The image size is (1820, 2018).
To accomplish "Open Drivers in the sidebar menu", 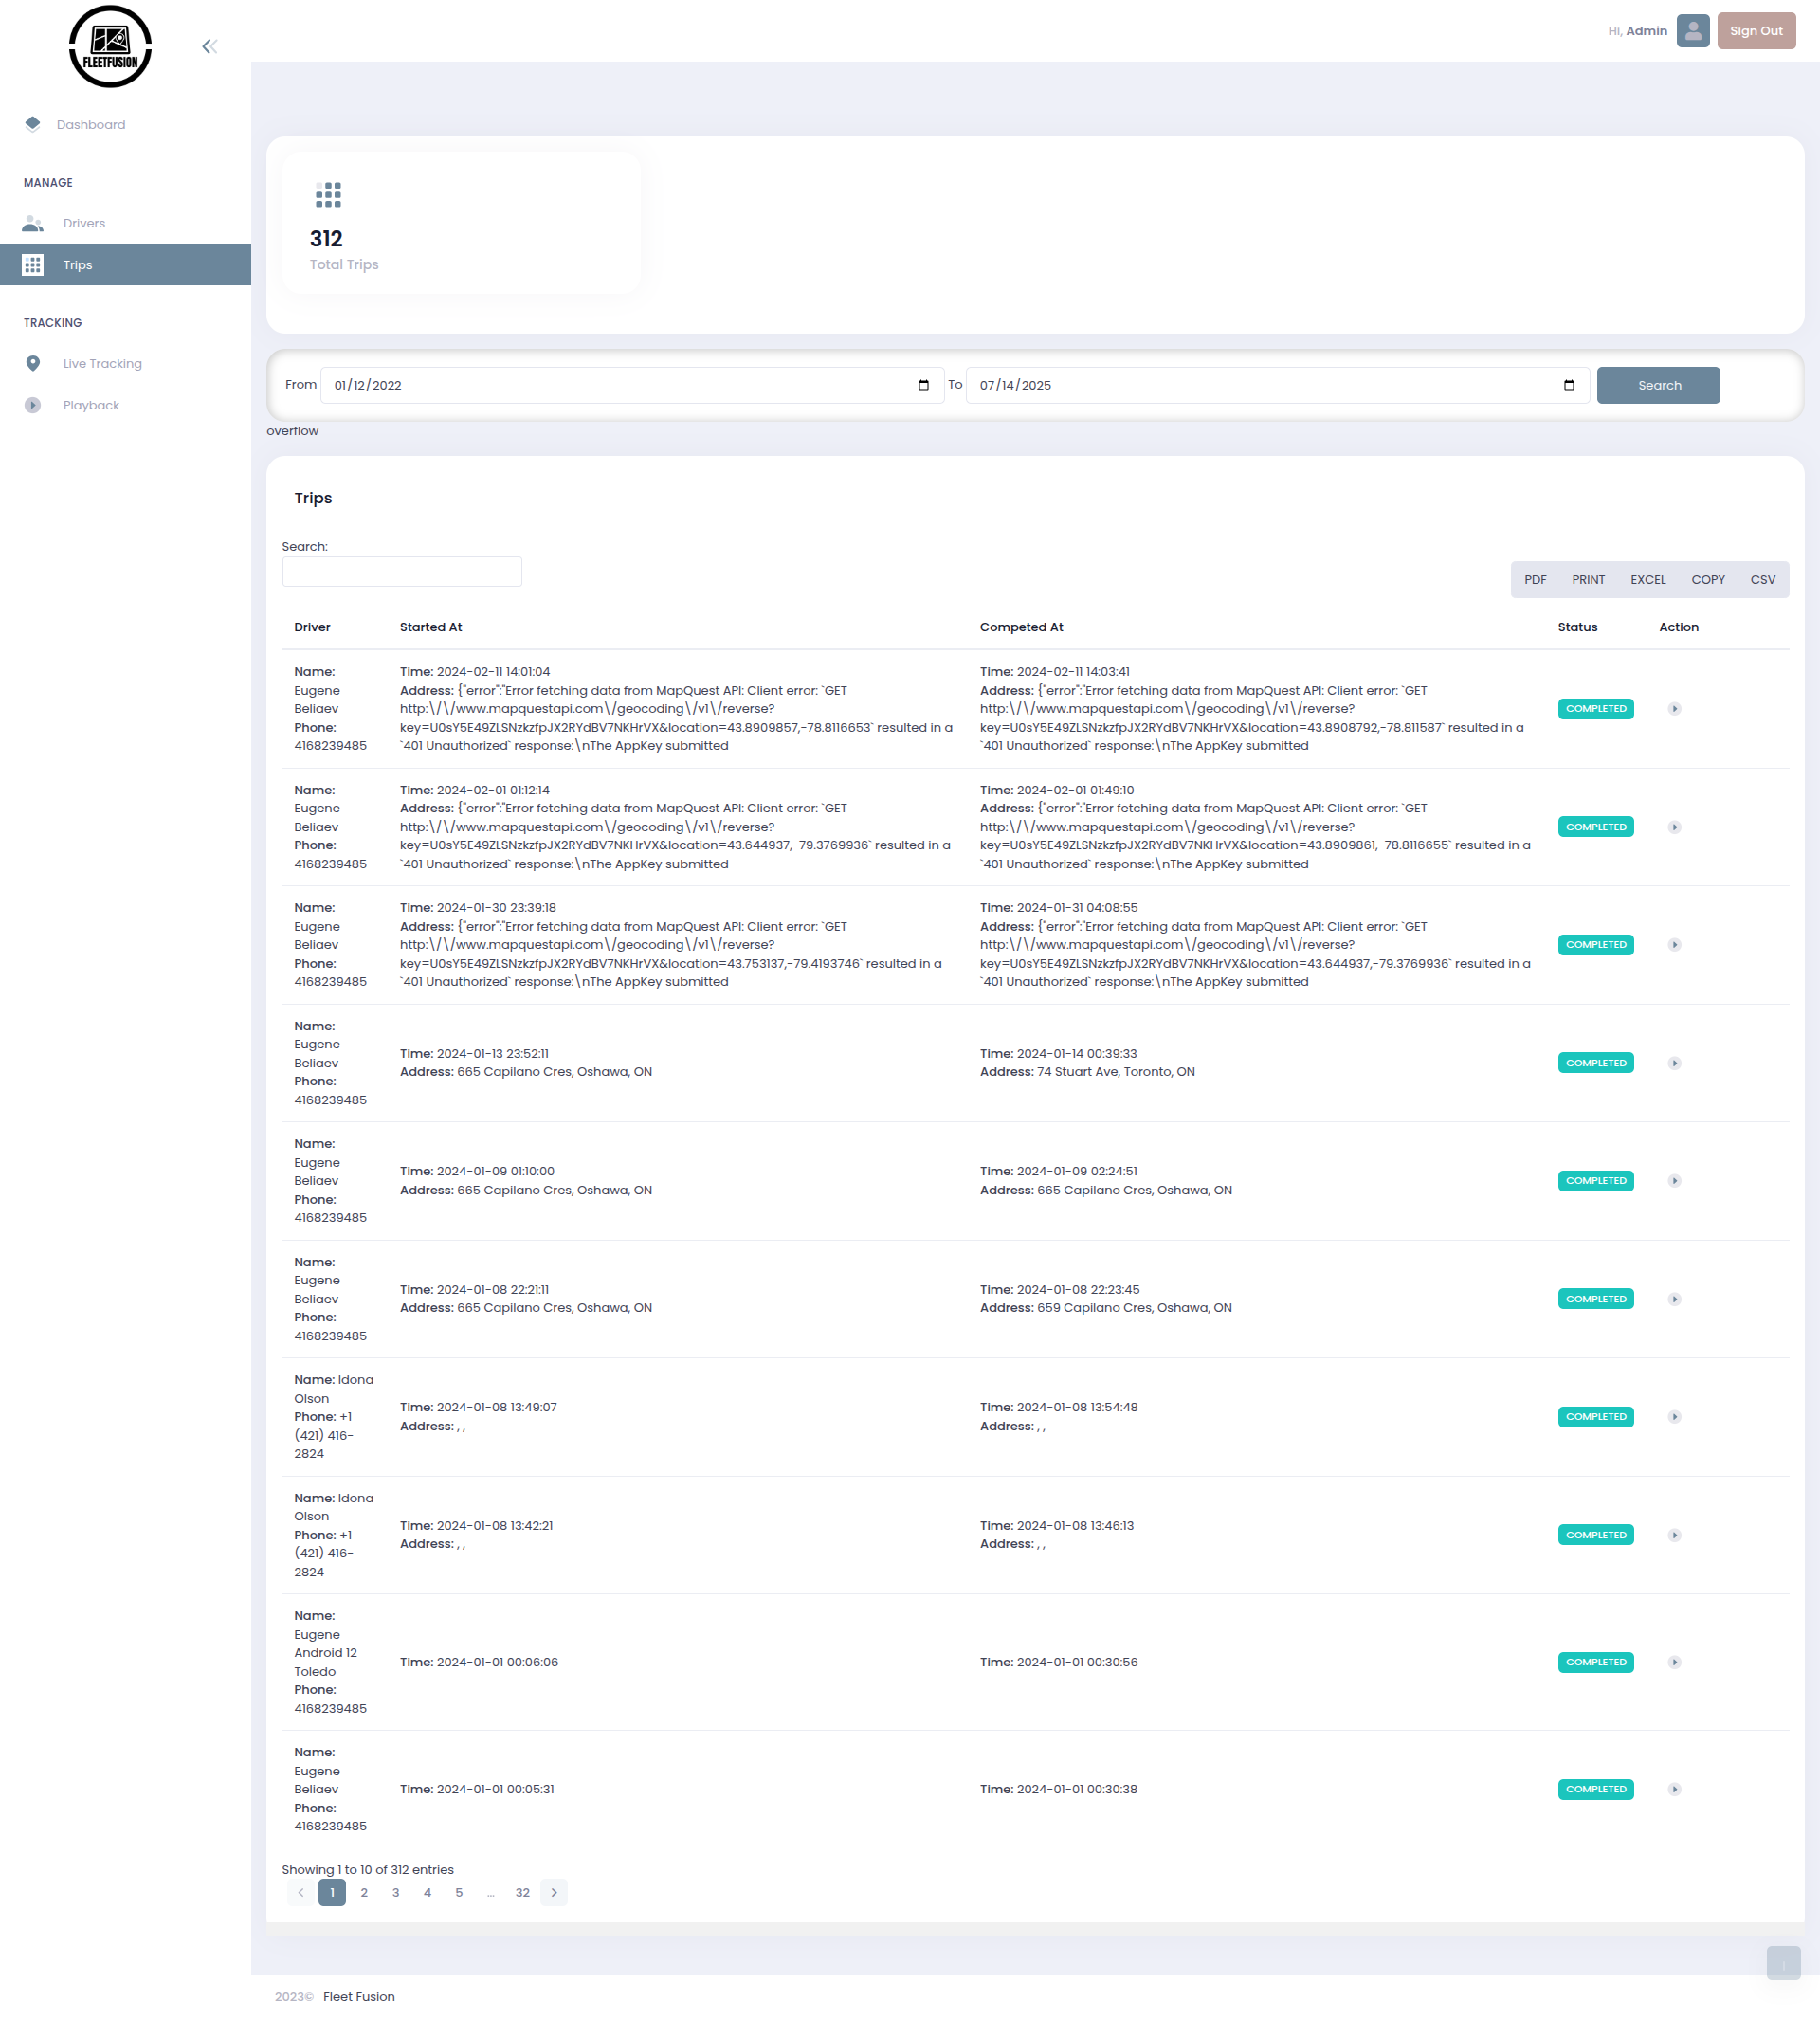I will coord(84,223).
